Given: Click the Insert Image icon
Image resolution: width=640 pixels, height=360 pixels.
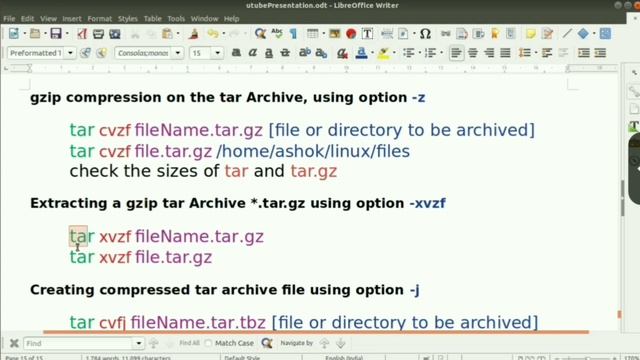Looking at the screenshot, I should 335,34.
